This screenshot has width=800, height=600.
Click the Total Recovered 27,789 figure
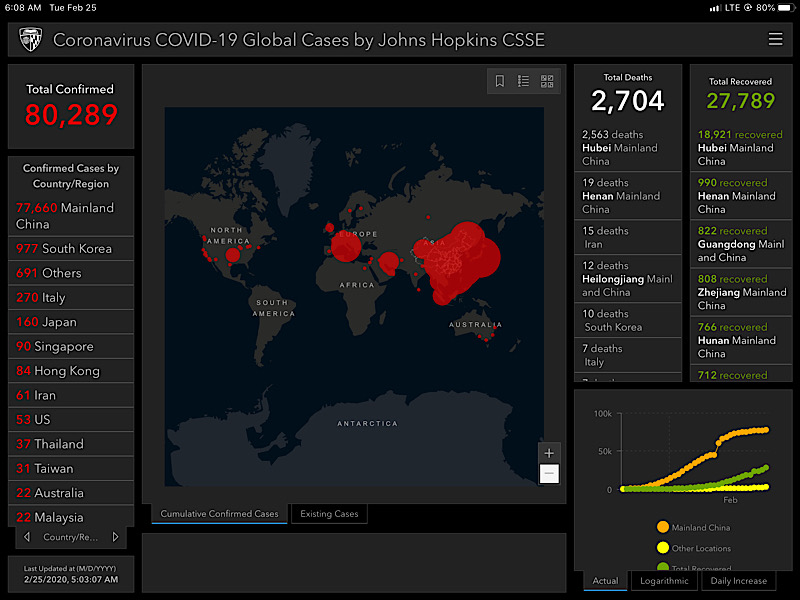741,101
